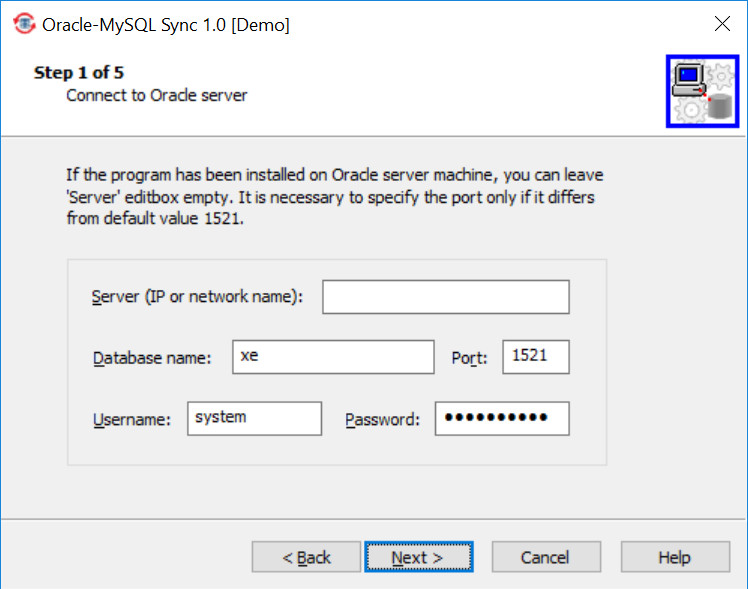Select the Port field showing 1521
Screen dimensions: 748x589
point(536,357)
